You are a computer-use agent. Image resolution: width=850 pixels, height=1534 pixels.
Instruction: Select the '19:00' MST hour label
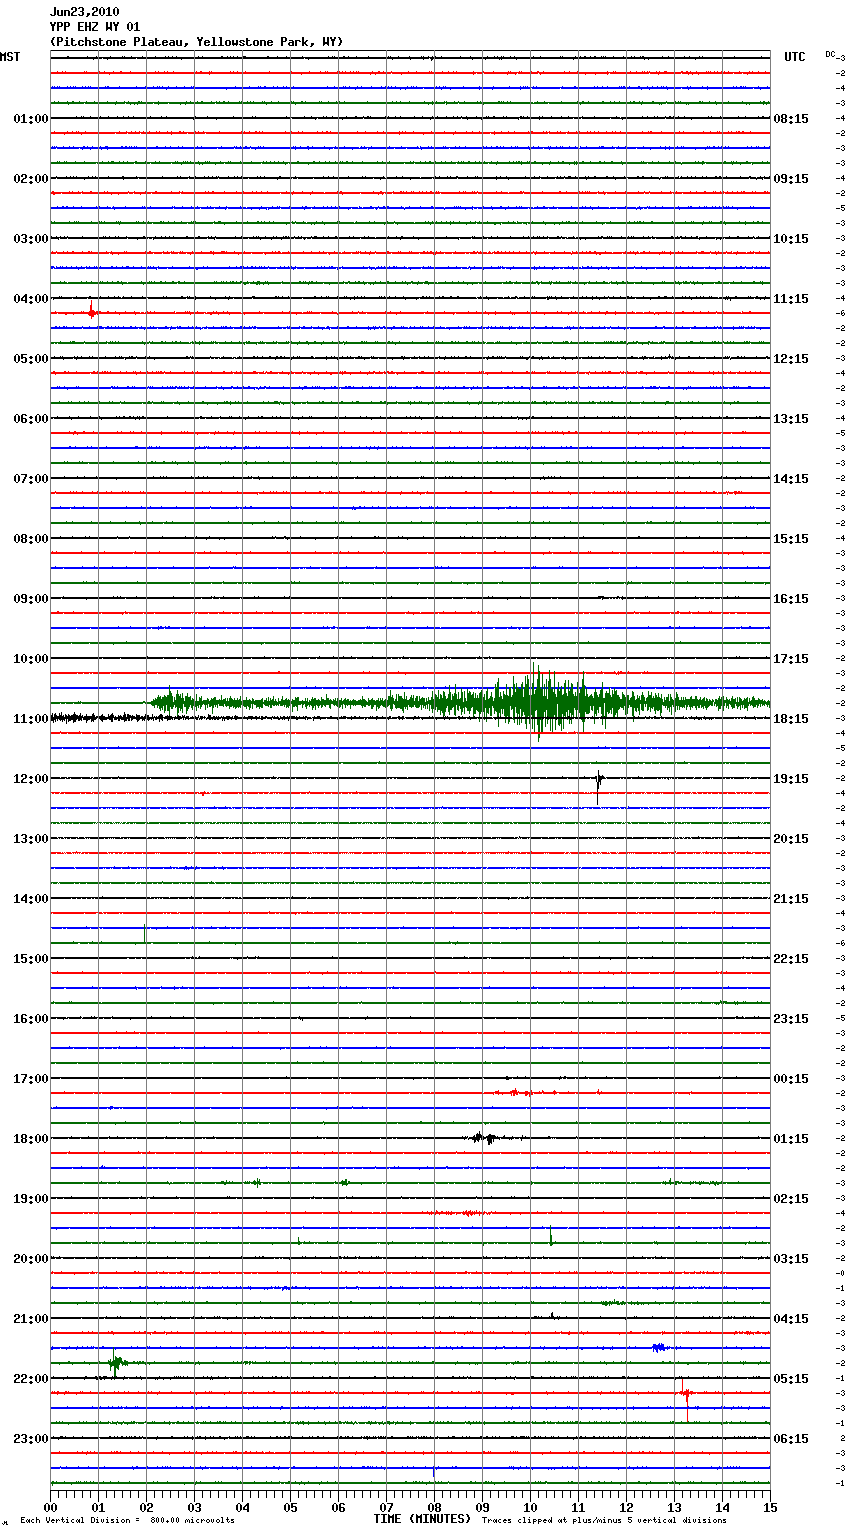pyautogui.click(x=31, y=1199)
